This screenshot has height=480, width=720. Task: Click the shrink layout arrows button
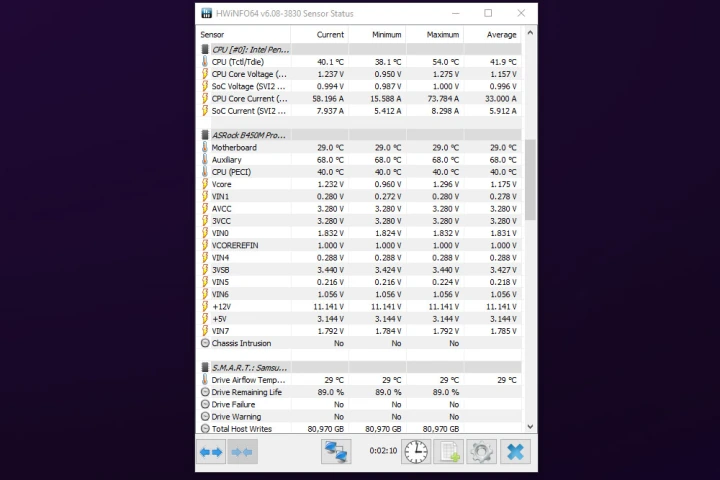pyautogui.click(x=242, y=452)
